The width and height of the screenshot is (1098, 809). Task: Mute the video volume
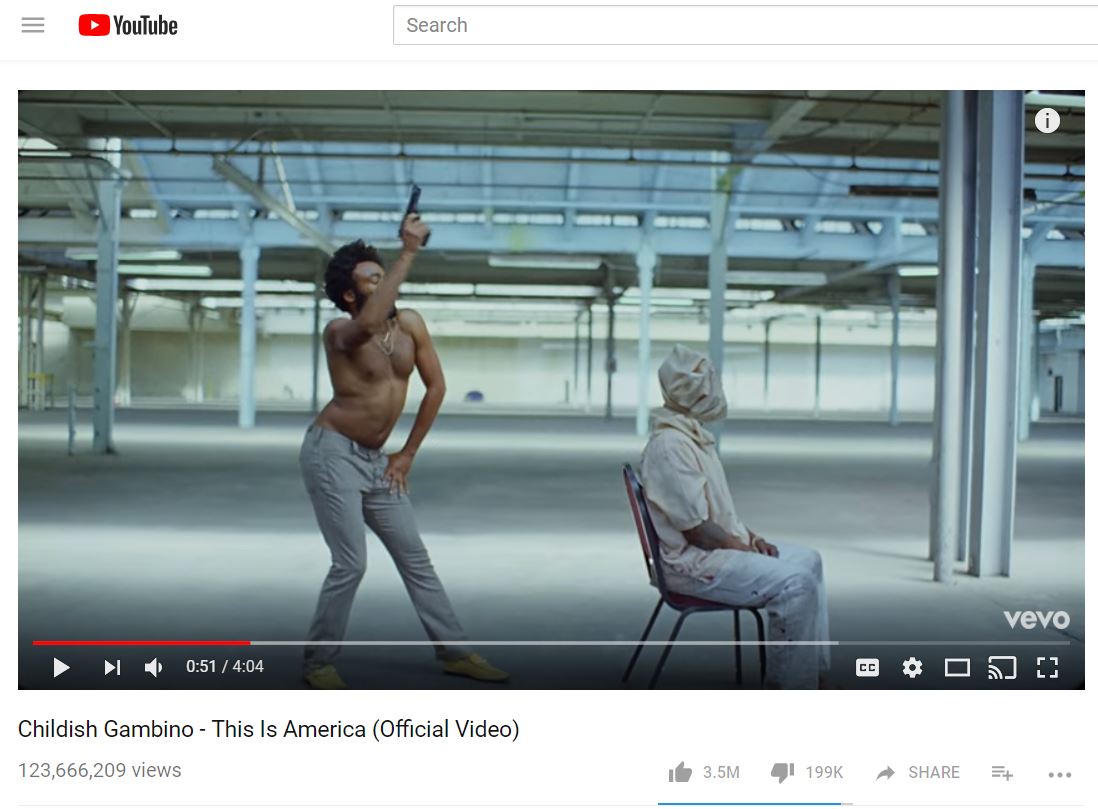153,667
